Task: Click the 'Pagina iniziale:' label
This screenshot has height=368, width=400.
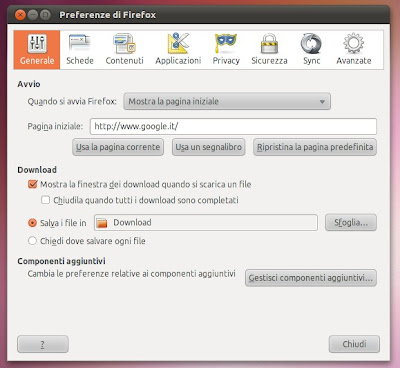Action: (55, 126)
